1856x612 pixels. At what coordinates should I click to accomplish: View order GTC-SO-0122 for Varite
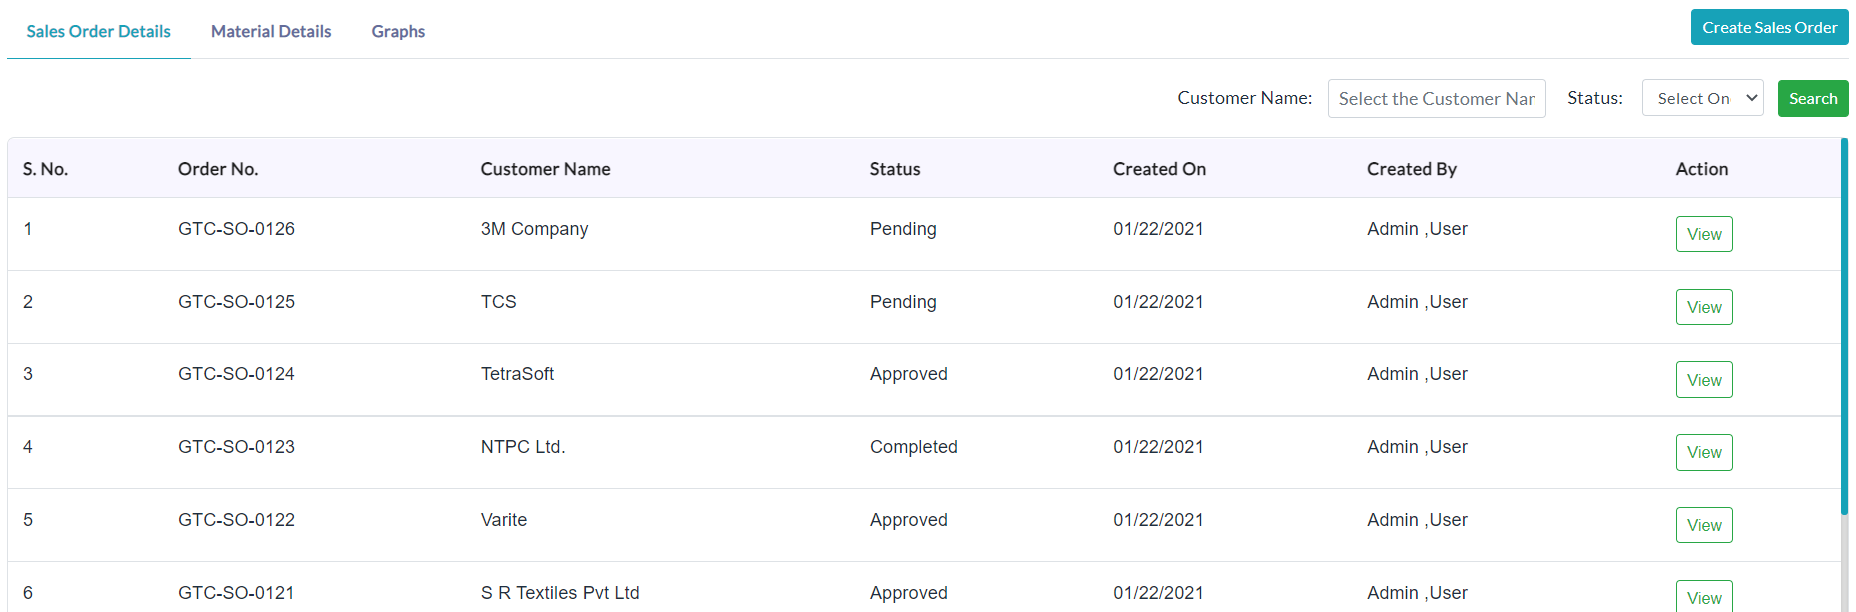(1704, 525)
